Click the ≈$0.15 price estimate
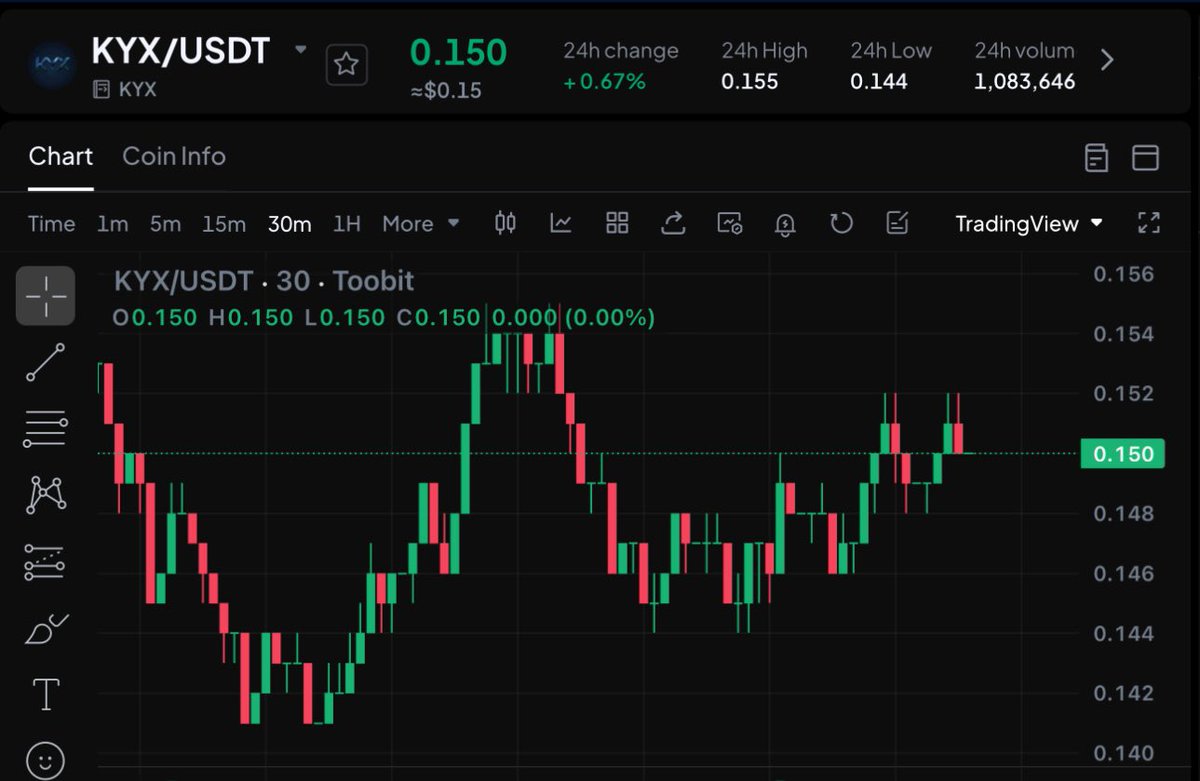Screen dimensions: 1200x781 (446, 91)
